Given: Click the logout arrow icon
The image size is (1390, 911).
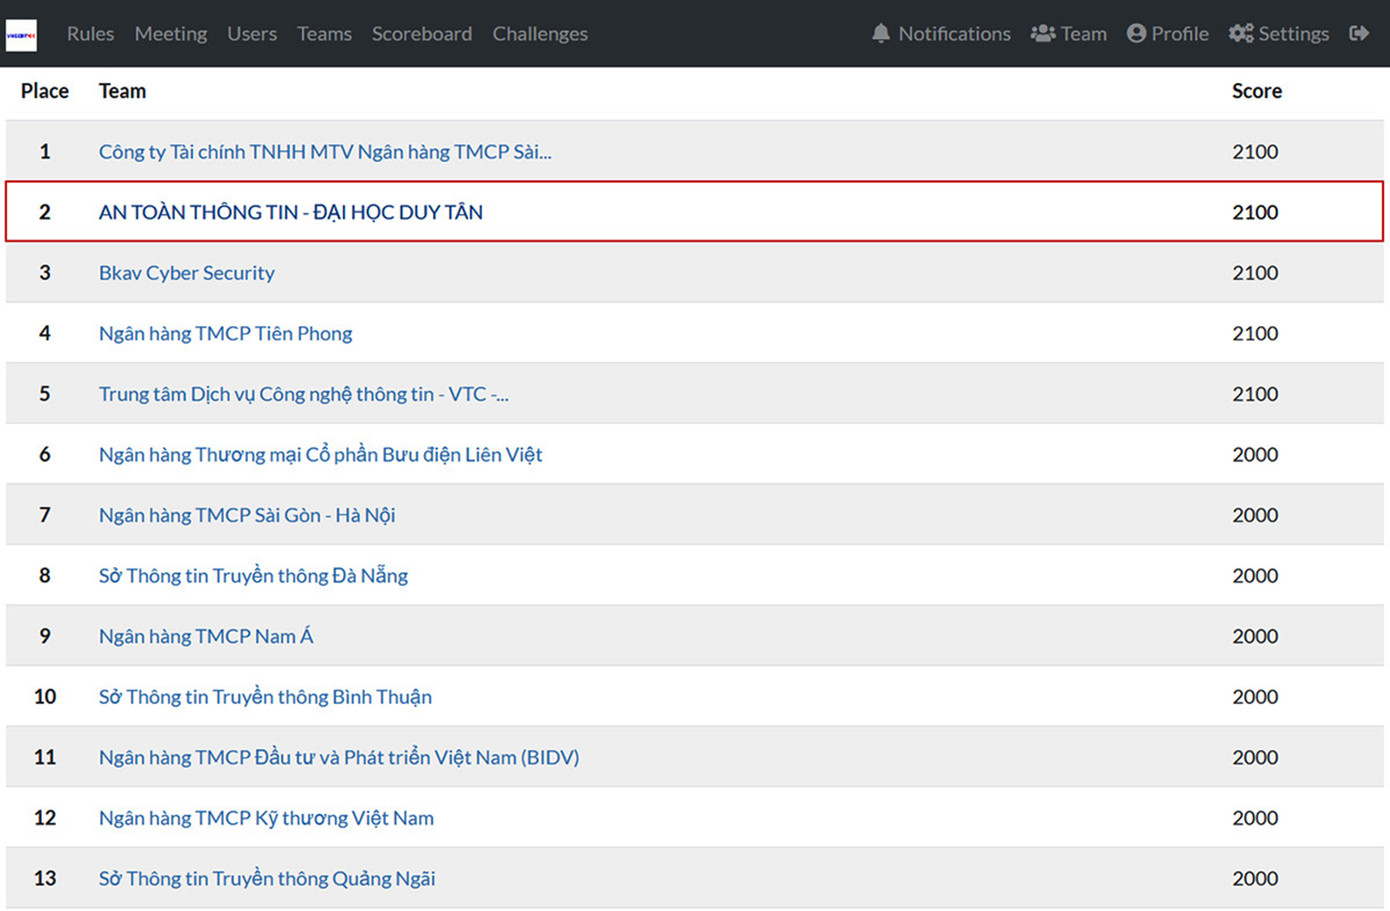Looking at the screenshot, I should tap(1359, 33).
